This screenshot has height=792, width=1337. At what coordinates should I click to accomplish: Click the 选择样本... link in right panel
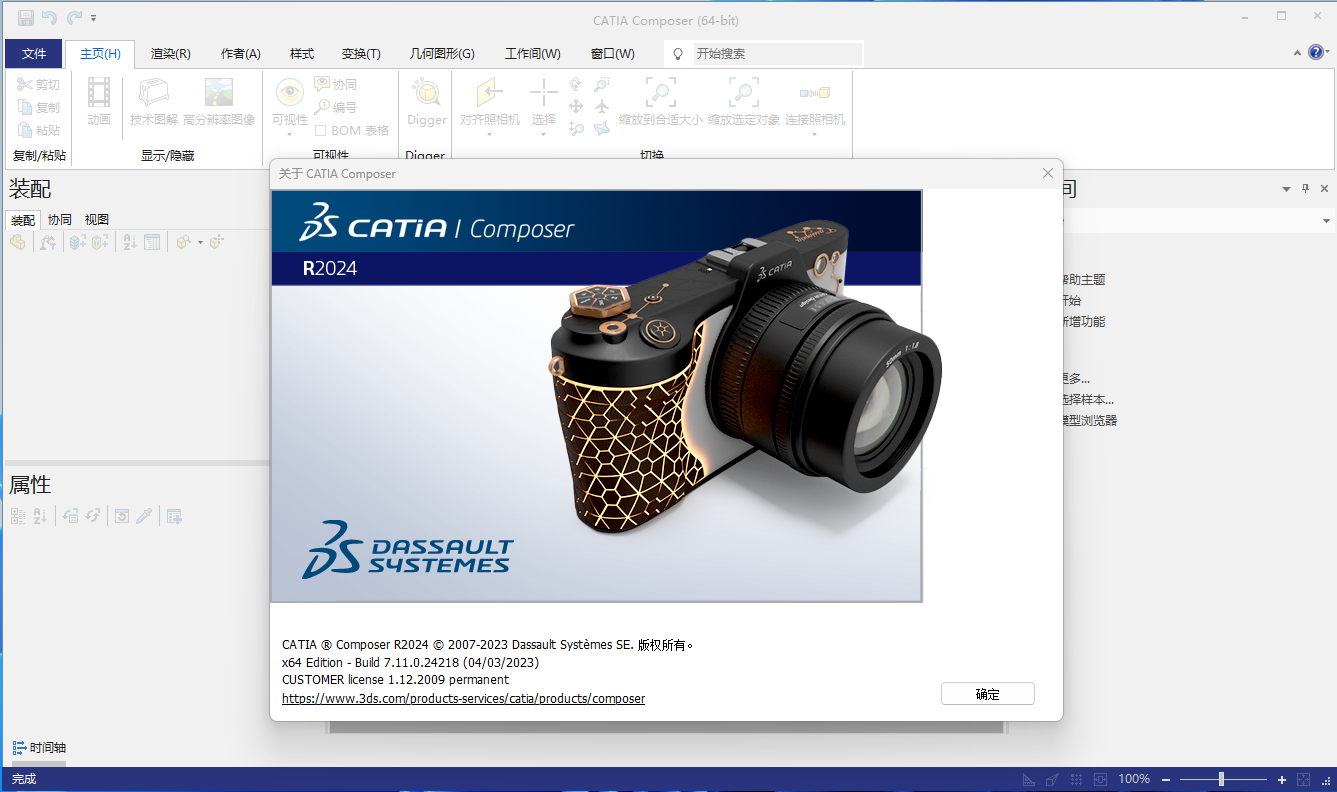coord(1088,400)
